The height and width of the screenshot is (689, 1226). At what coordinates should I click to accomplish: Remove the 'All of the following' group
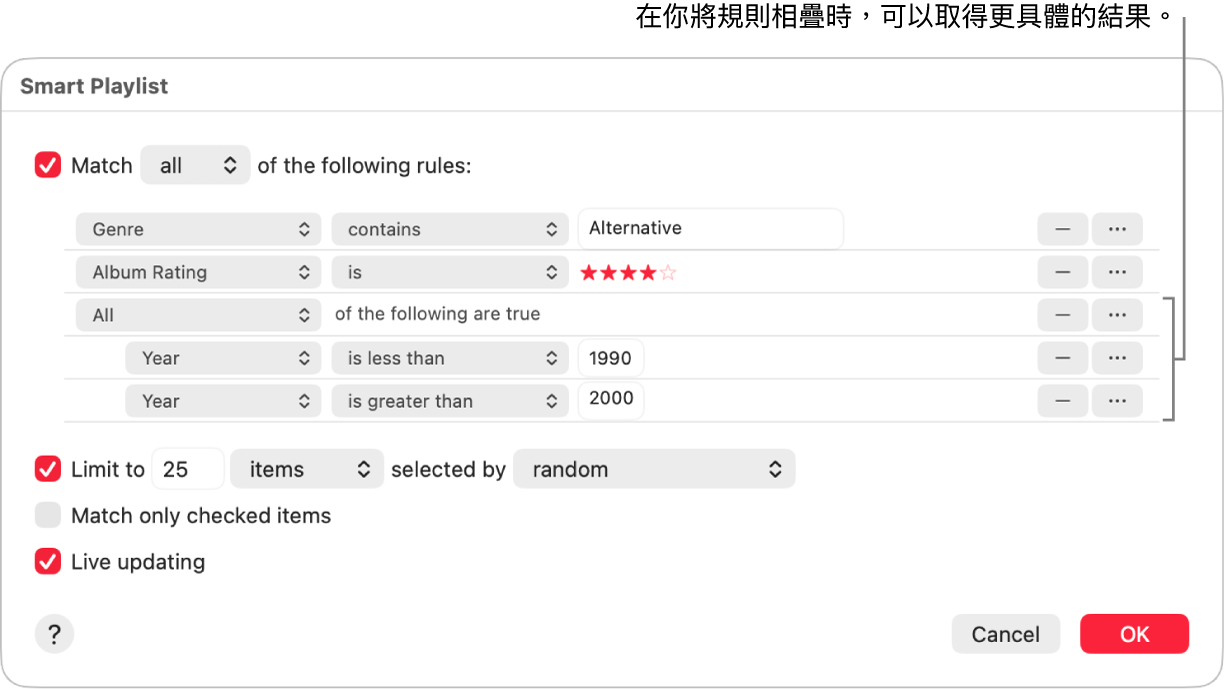point(1063,315)
